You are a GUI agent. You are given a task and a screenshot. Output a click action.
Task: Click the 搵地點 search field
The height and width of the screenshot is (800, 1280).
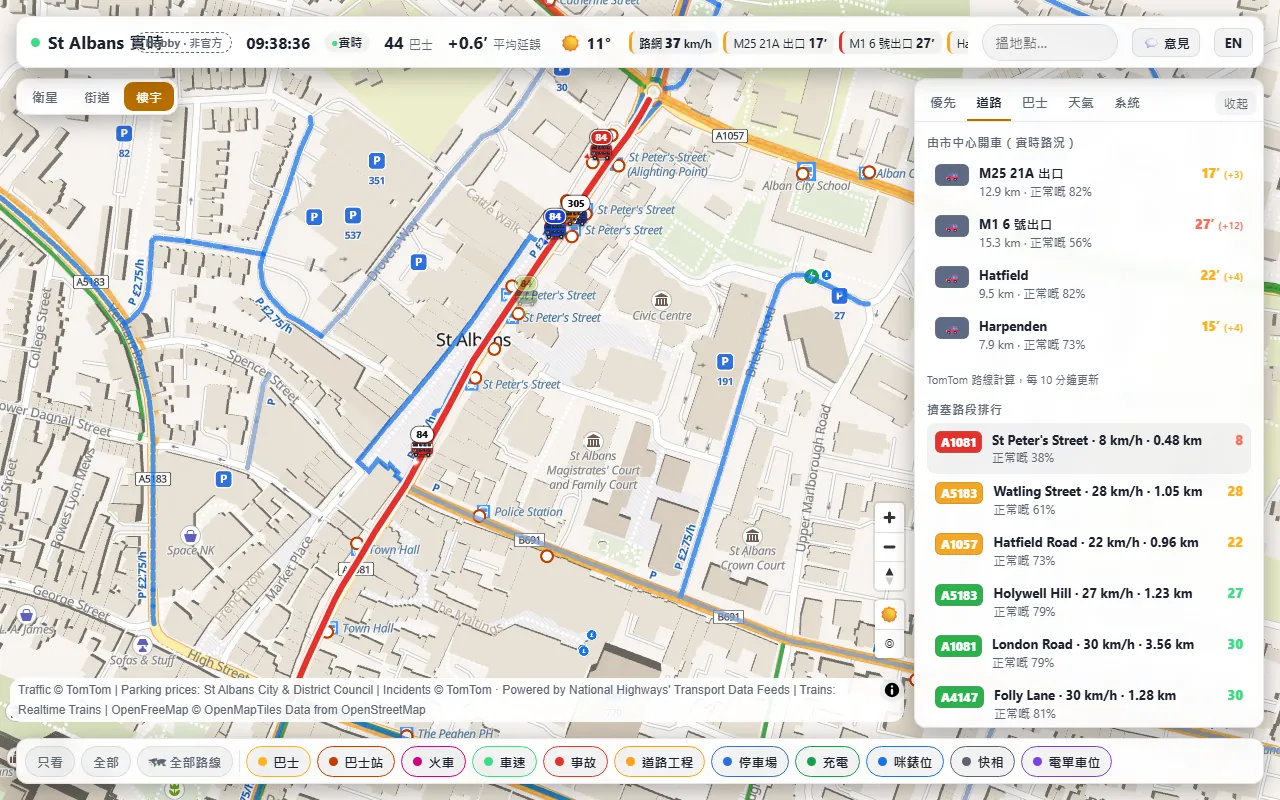coord(1050,43)
